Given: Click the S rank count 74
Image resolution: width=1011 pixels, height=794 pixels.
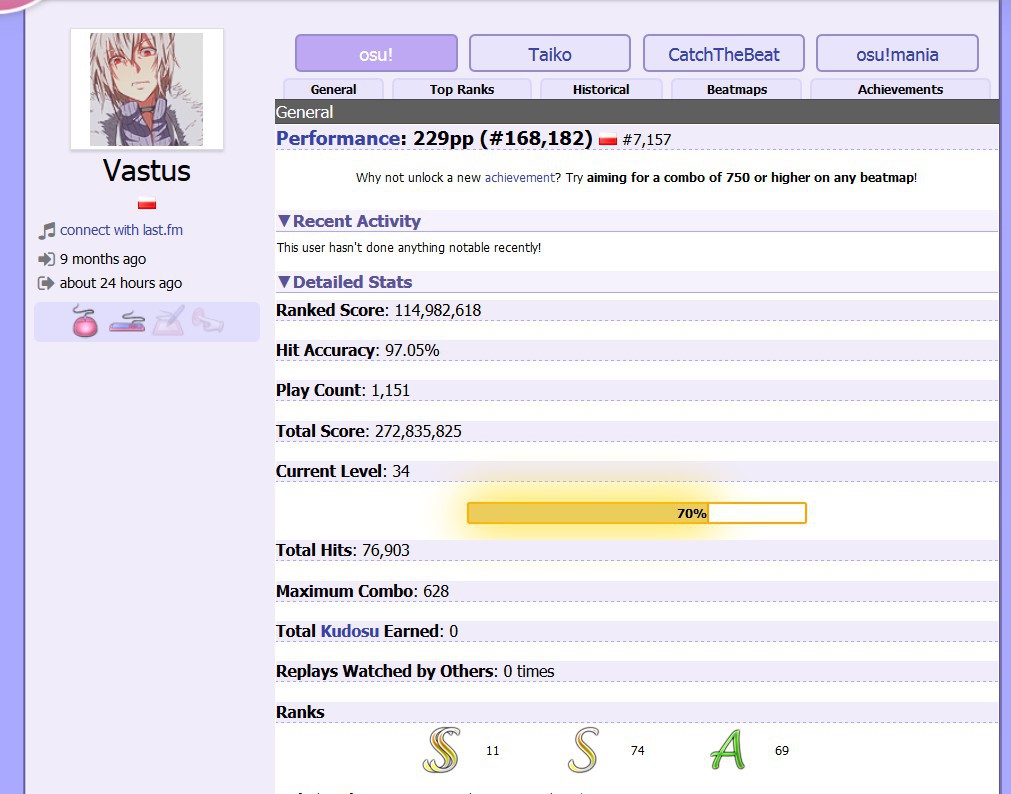Looking at the screenshot, I should coord(637,750).
